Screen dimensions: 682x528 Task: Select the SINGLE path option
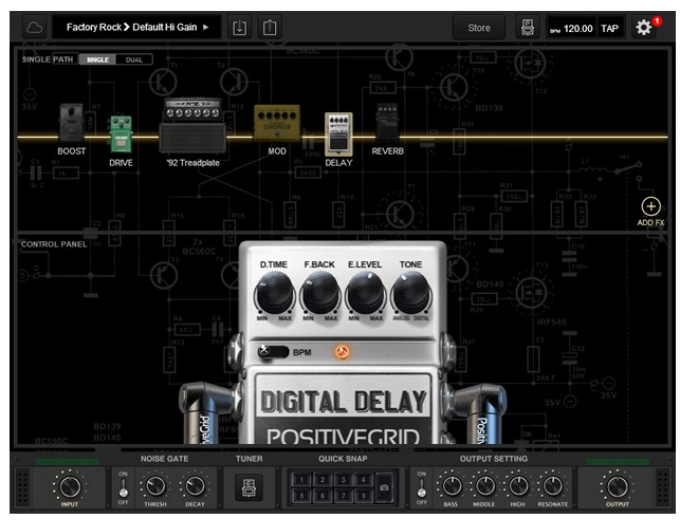(97, 60)
